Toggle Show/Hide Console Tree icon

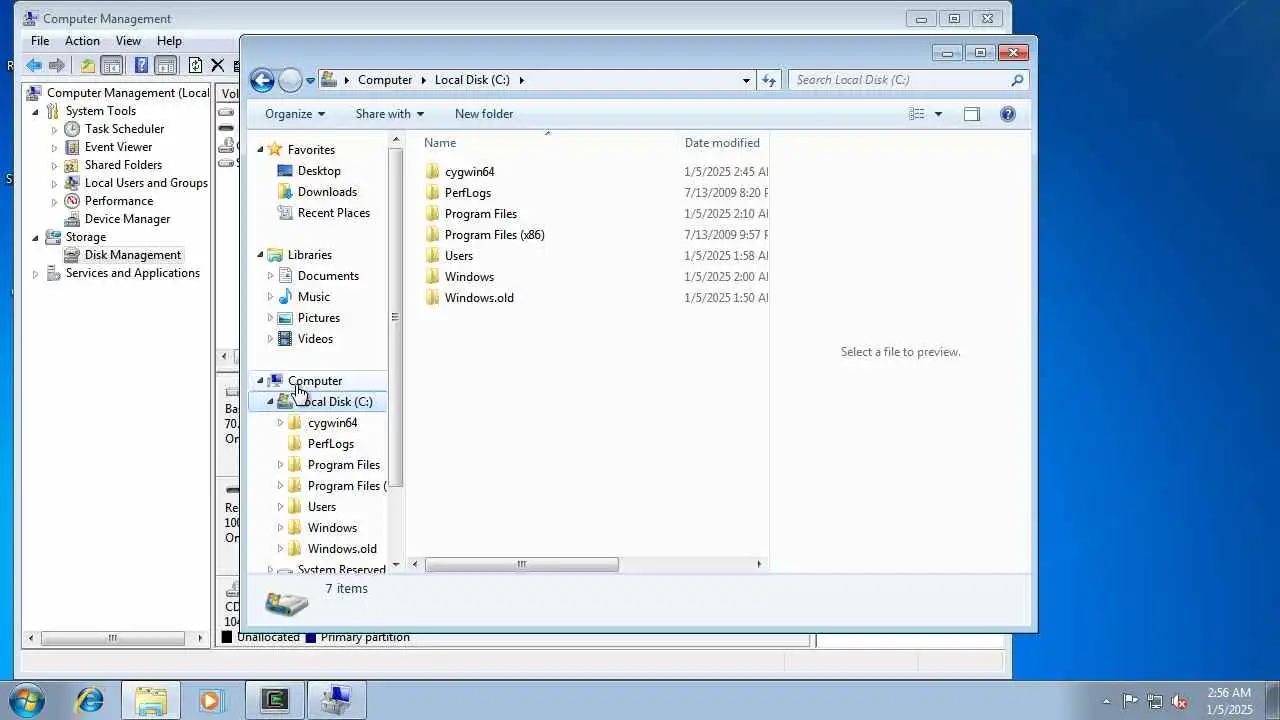pos(112,66)
